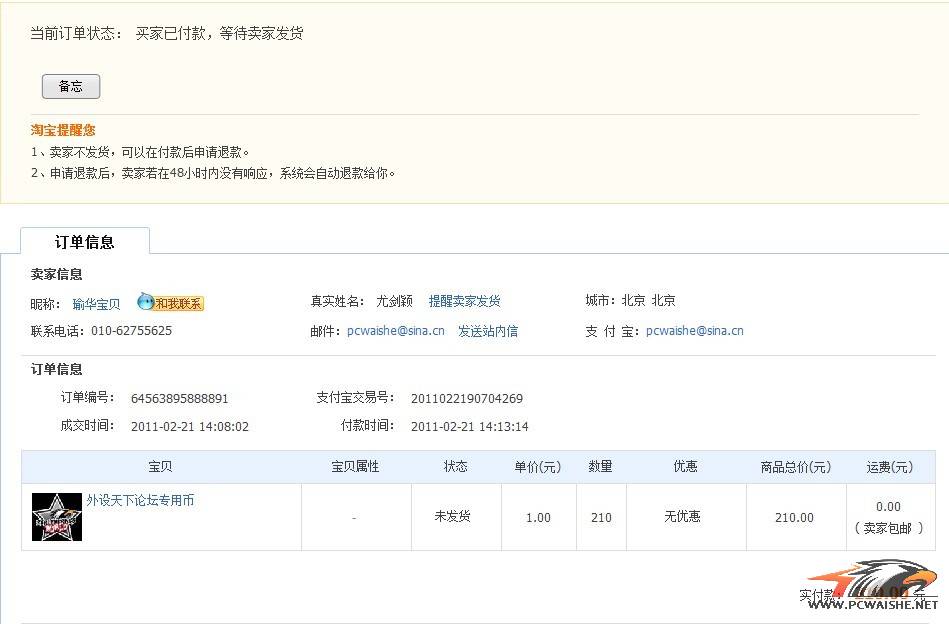Click the 淘宝提醒您 notice heading

(x=63, y=130)
